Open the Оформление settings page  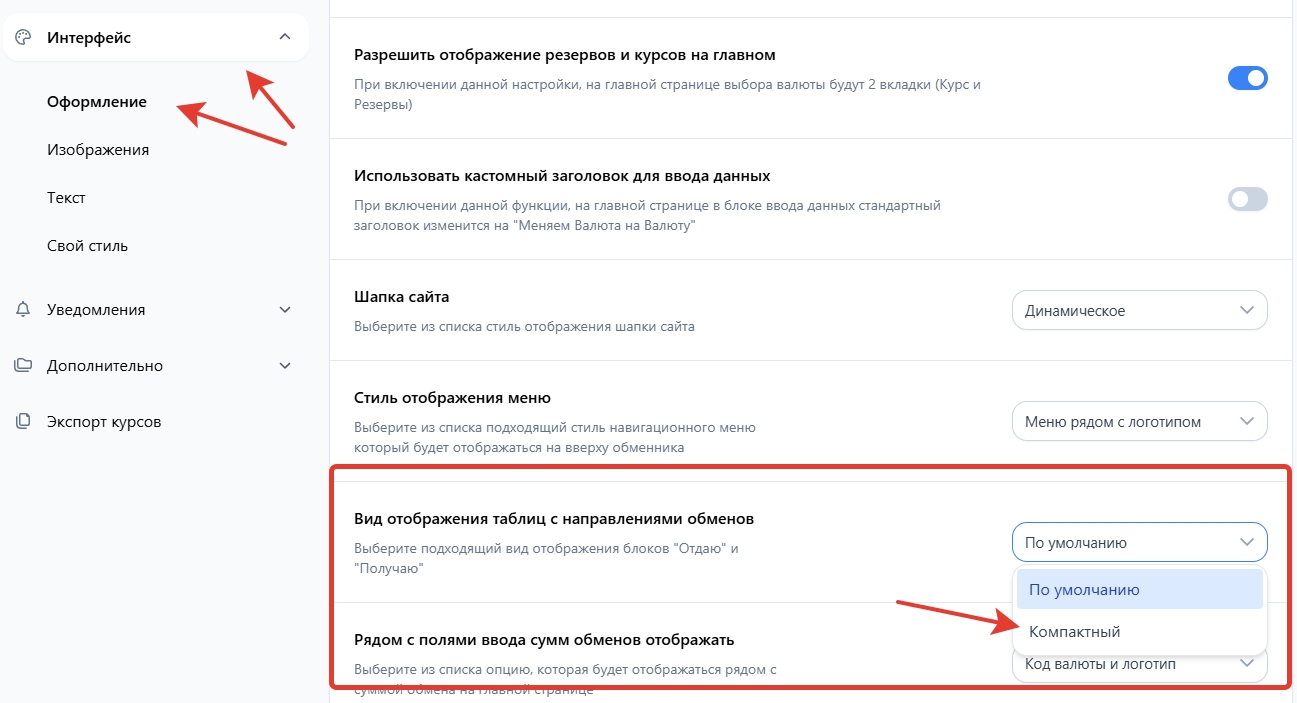coord(97,102)
